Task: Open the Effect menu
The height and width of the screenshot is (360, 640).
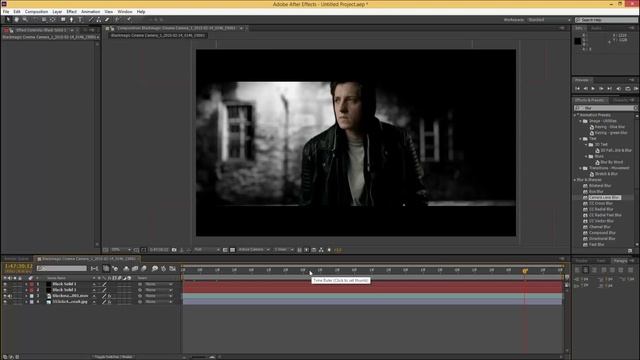Action: point(71,12)
